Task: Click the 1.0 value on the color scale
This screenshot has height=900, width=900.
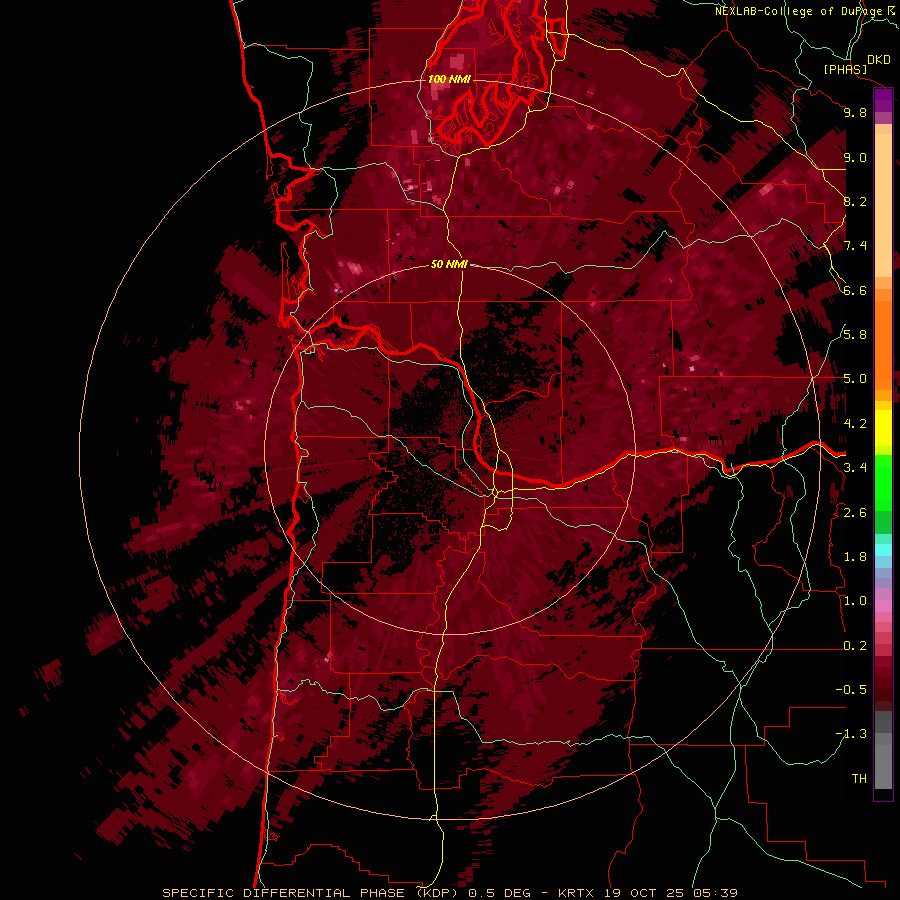Action: click(x=855, y=601)
